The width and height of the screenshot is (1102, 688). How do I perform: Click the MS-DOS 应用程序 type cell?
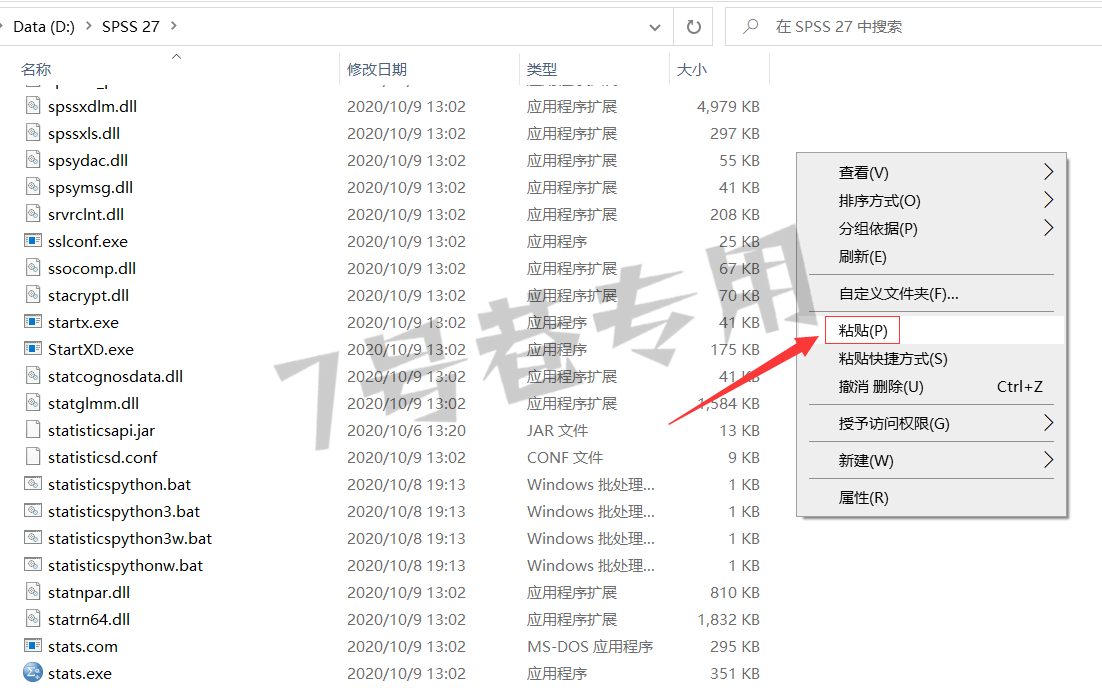point(590,646)
